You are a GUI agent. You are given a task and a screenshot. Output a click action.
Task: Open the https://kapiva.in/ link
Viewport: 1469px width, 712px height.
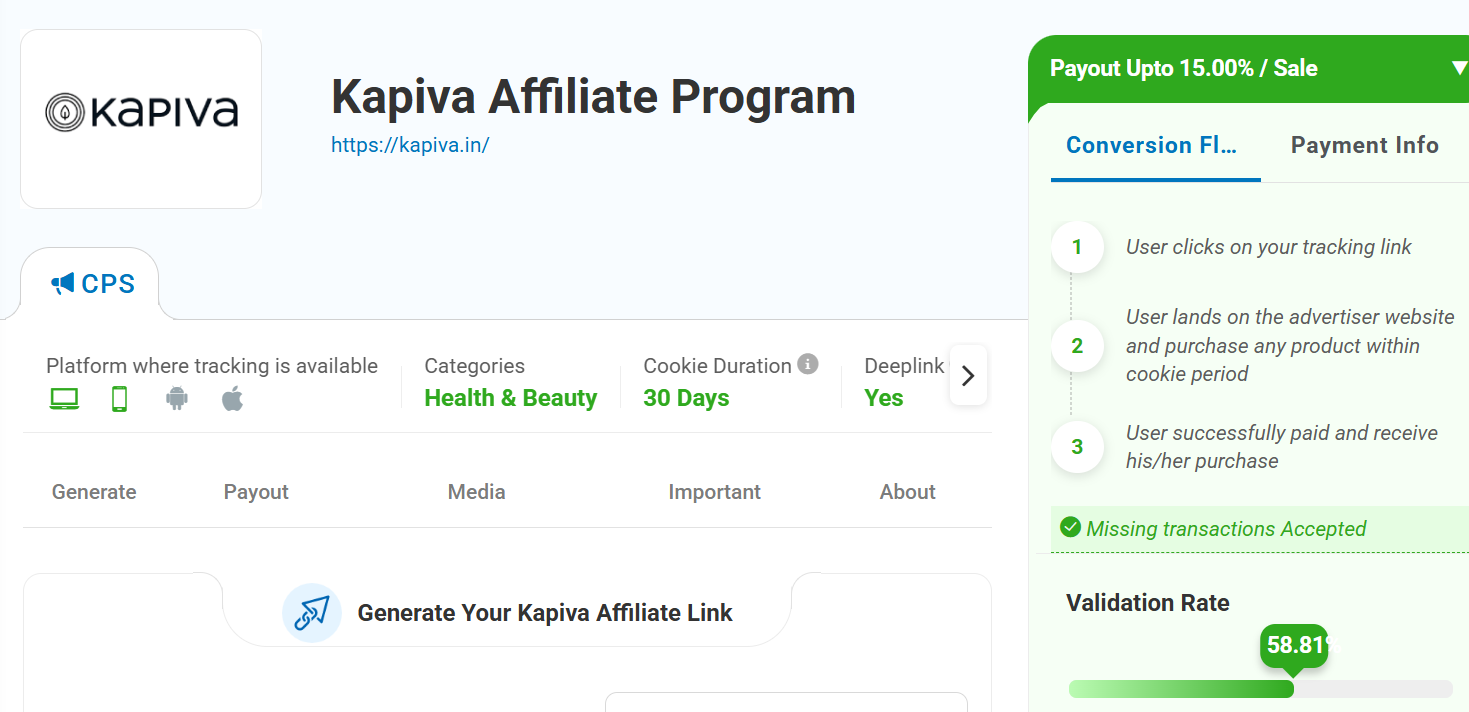tap(410, 145)
